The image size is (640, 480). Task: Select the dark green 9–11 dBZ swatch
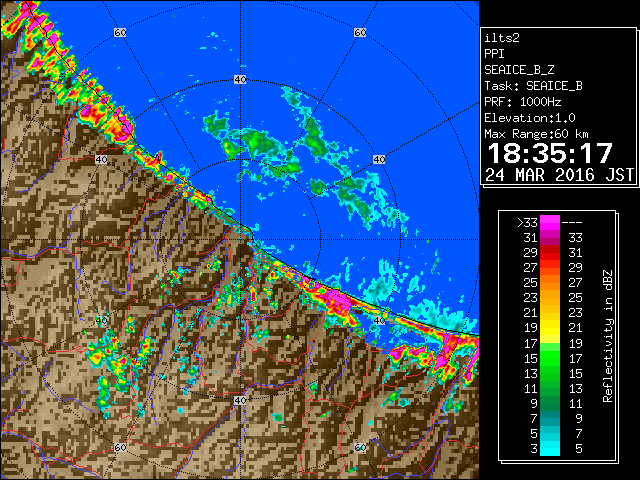pyautogui.click(x=550, y=403)
